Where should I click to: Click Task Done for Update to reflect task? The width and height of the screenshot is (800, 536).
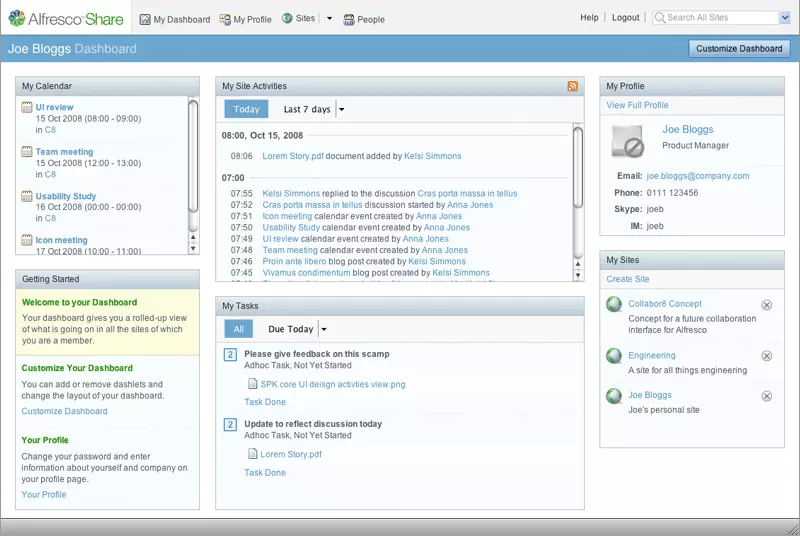pos(265,473)
